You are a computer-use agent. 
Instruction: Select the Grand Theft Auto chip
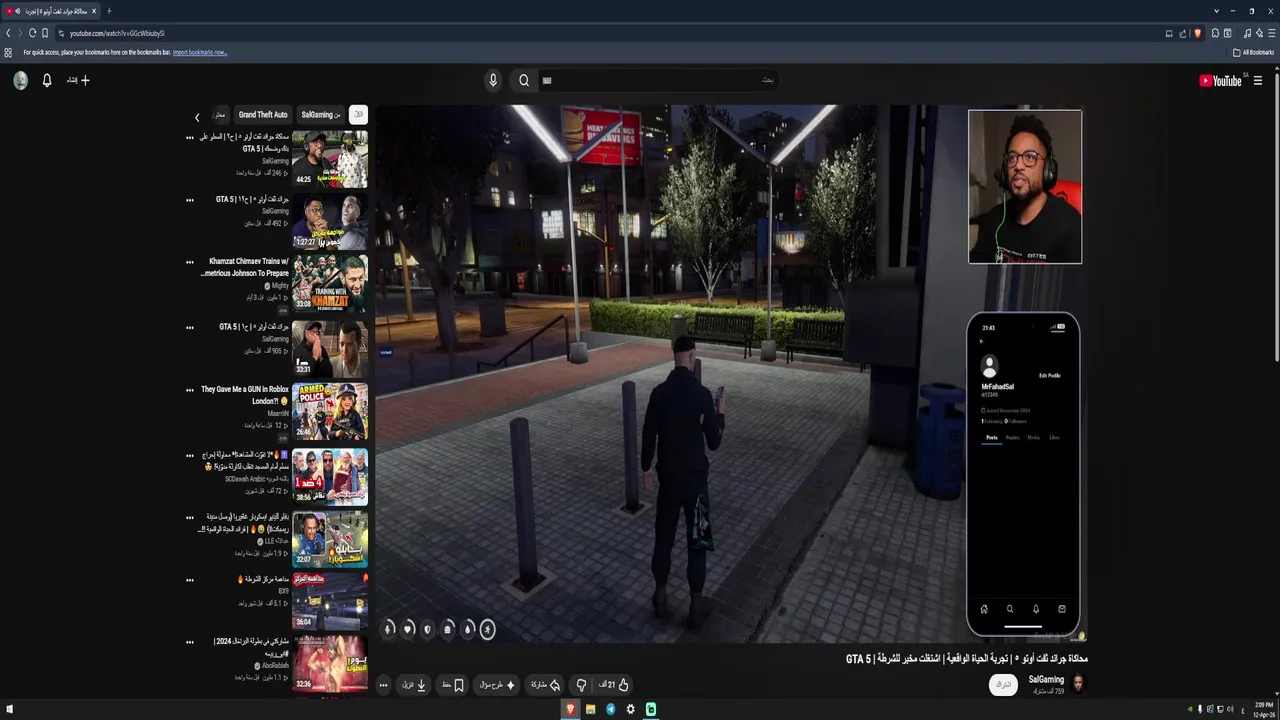pos(263,115)
